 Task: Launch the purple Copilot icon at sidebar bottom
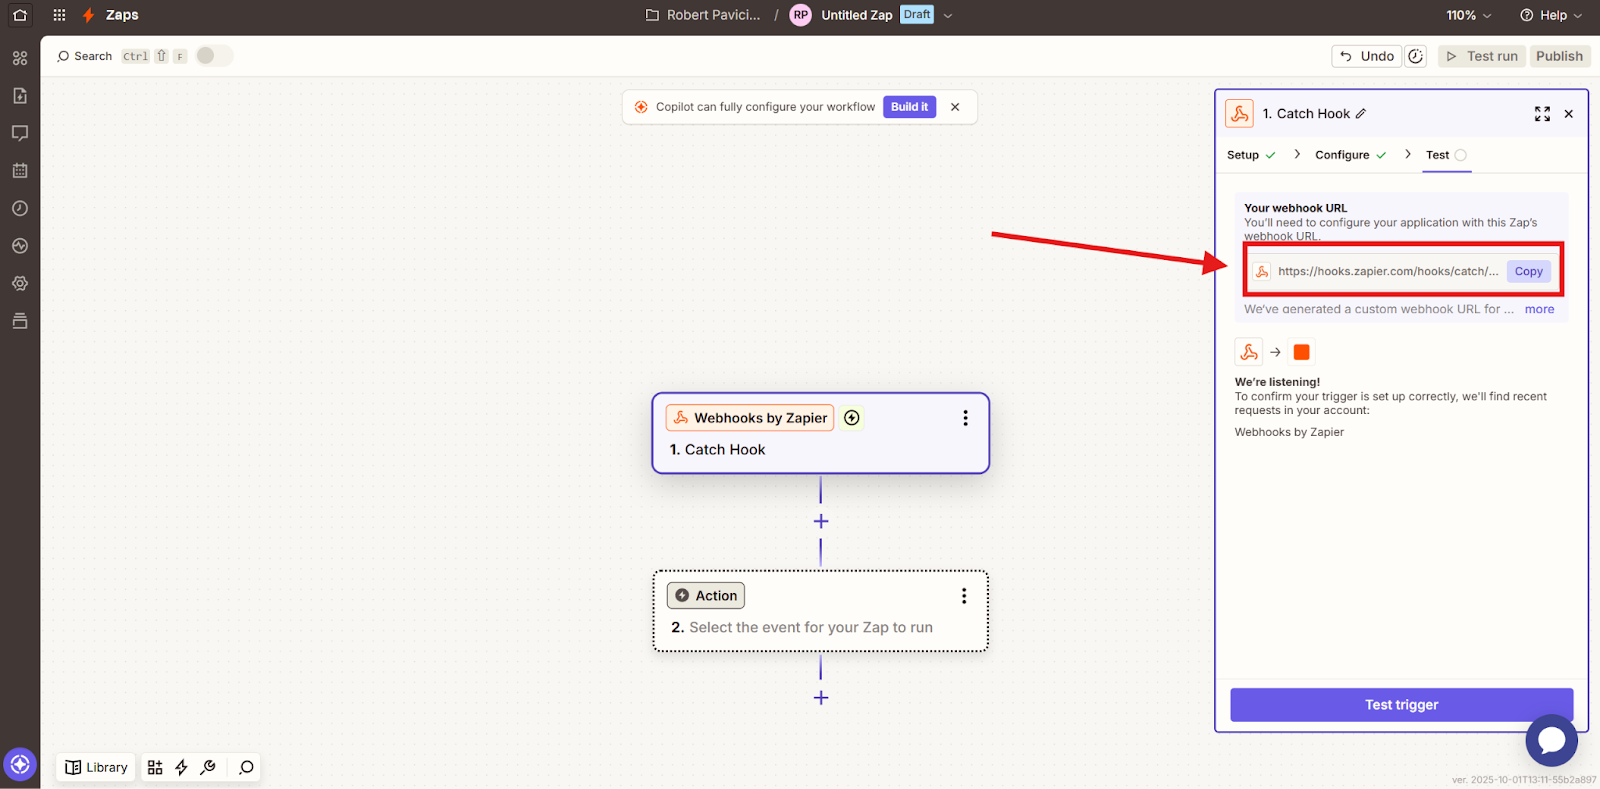tap(20, 765)
